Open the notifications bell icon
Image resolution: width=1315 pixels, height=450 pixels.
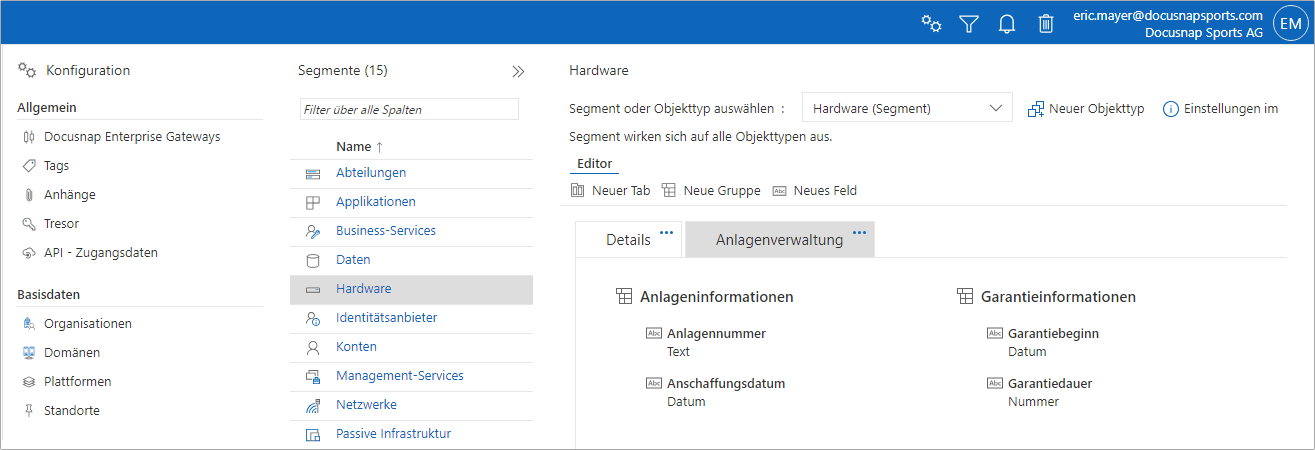(1007, 23)
